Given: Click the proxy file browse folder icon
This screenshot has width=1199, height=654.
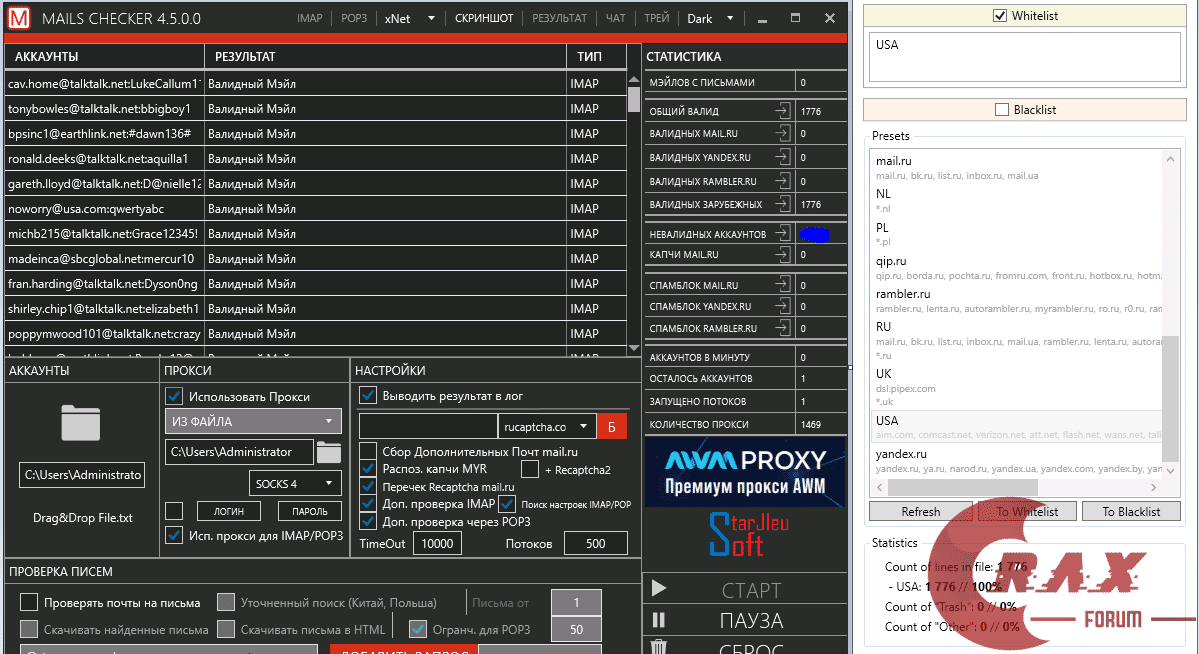Looking at the screenshot, I should click(x=329, y=453).
